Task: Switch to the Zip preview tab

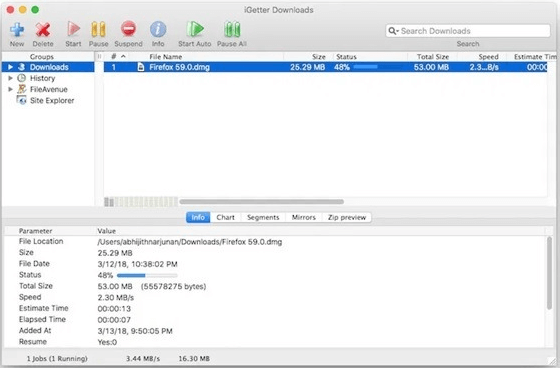Action: tap(347, 217)
